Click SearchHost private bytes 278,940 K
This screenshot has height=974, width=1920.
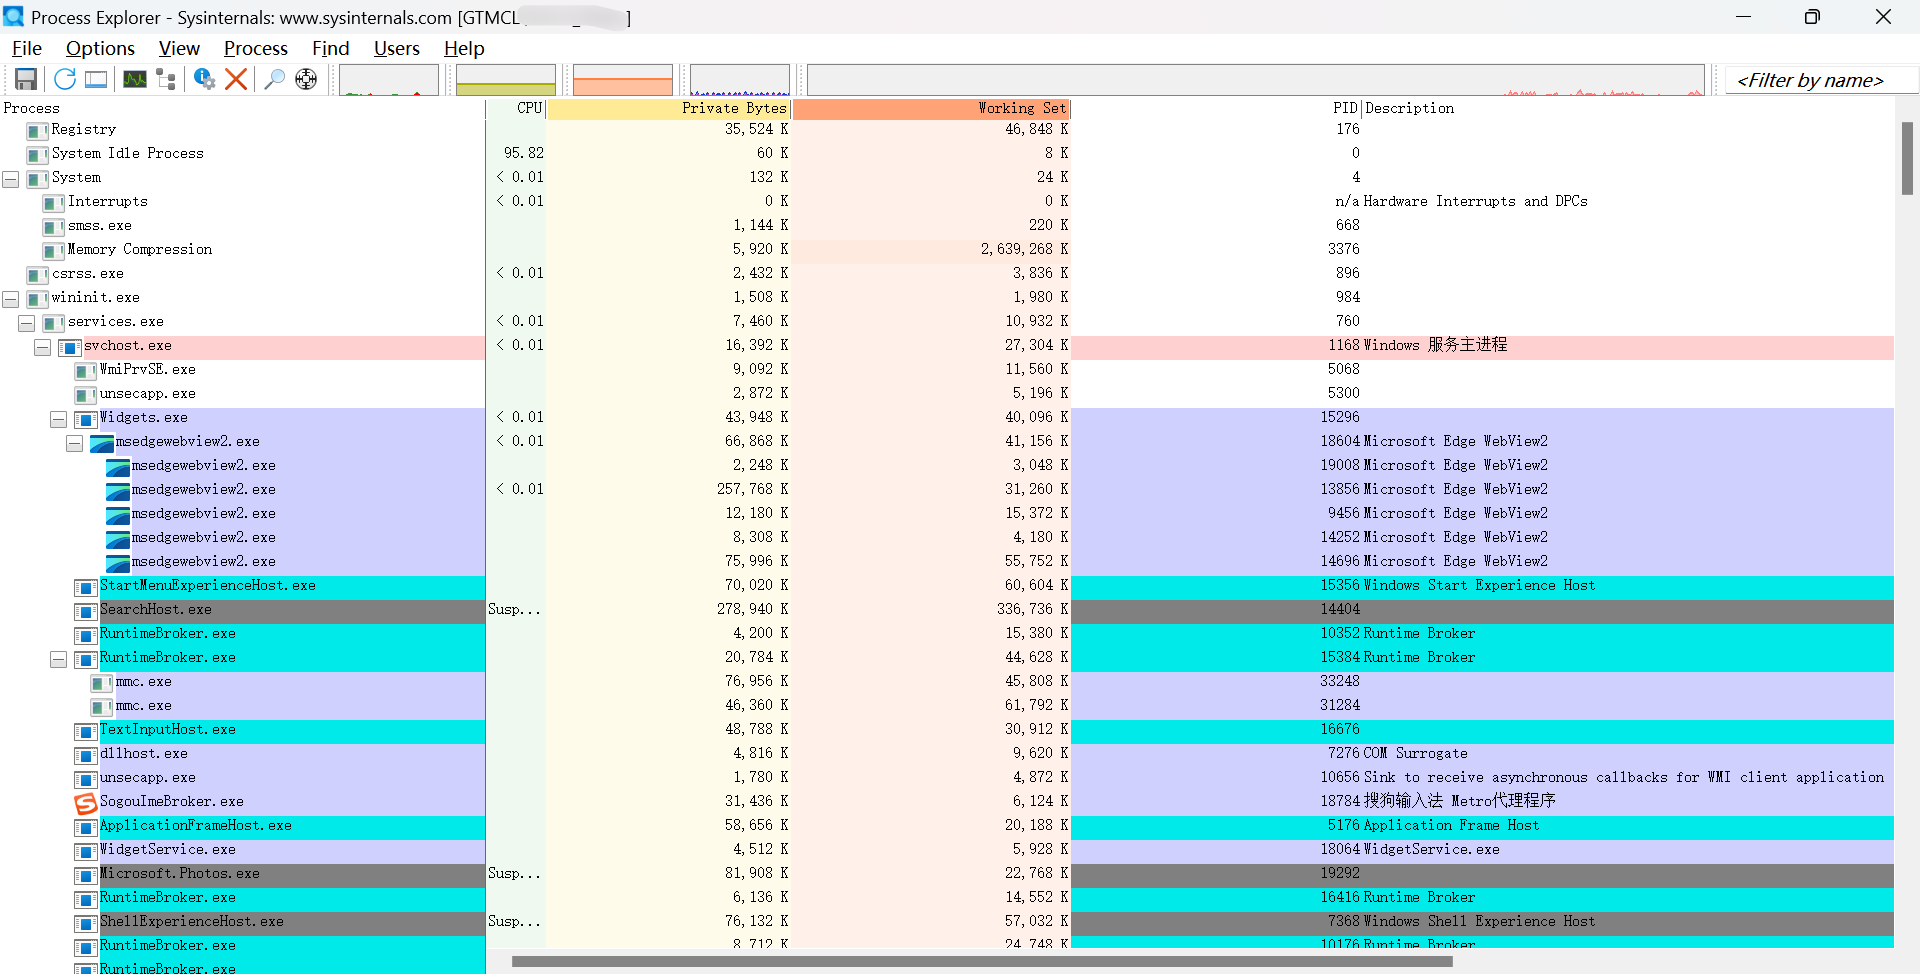coord(752,609)
